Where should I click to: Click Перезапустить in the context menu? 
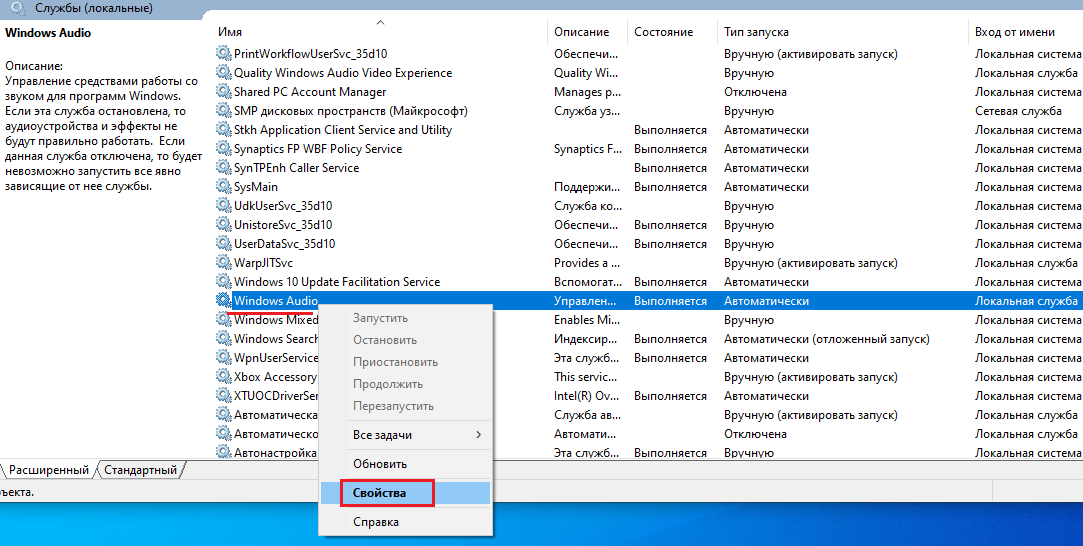[x=405, y=406]
